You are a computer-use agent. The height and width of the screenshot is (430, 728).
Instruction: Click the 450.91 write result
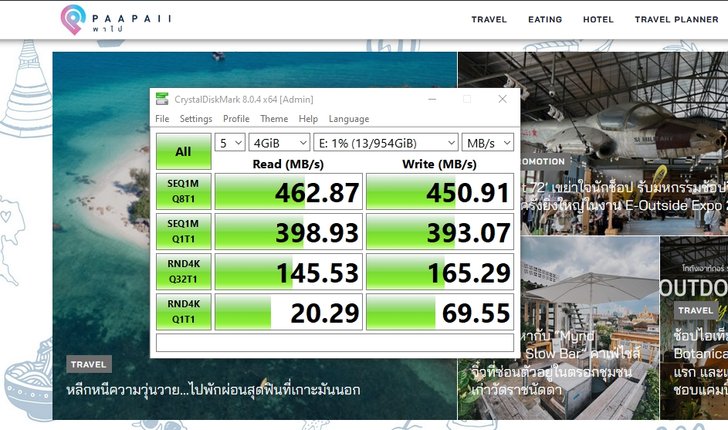pos(440,191)
